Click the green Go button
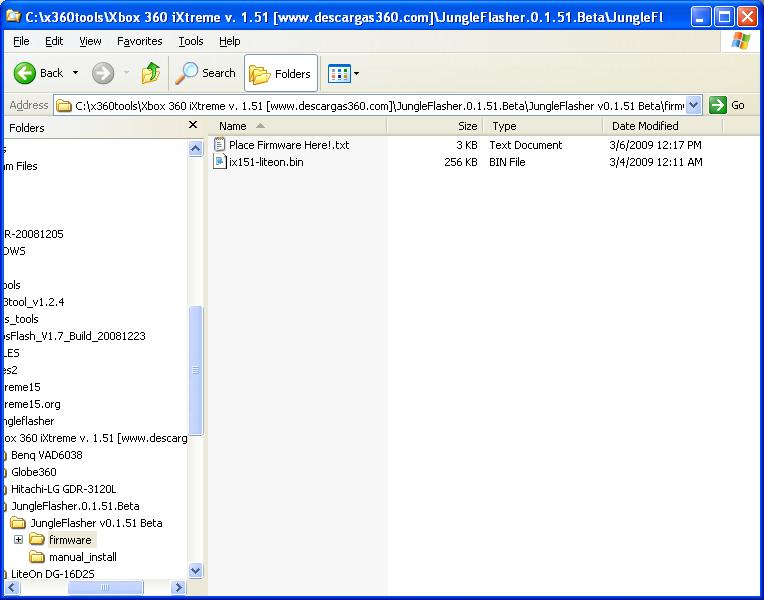 click(x=727, y=105)
